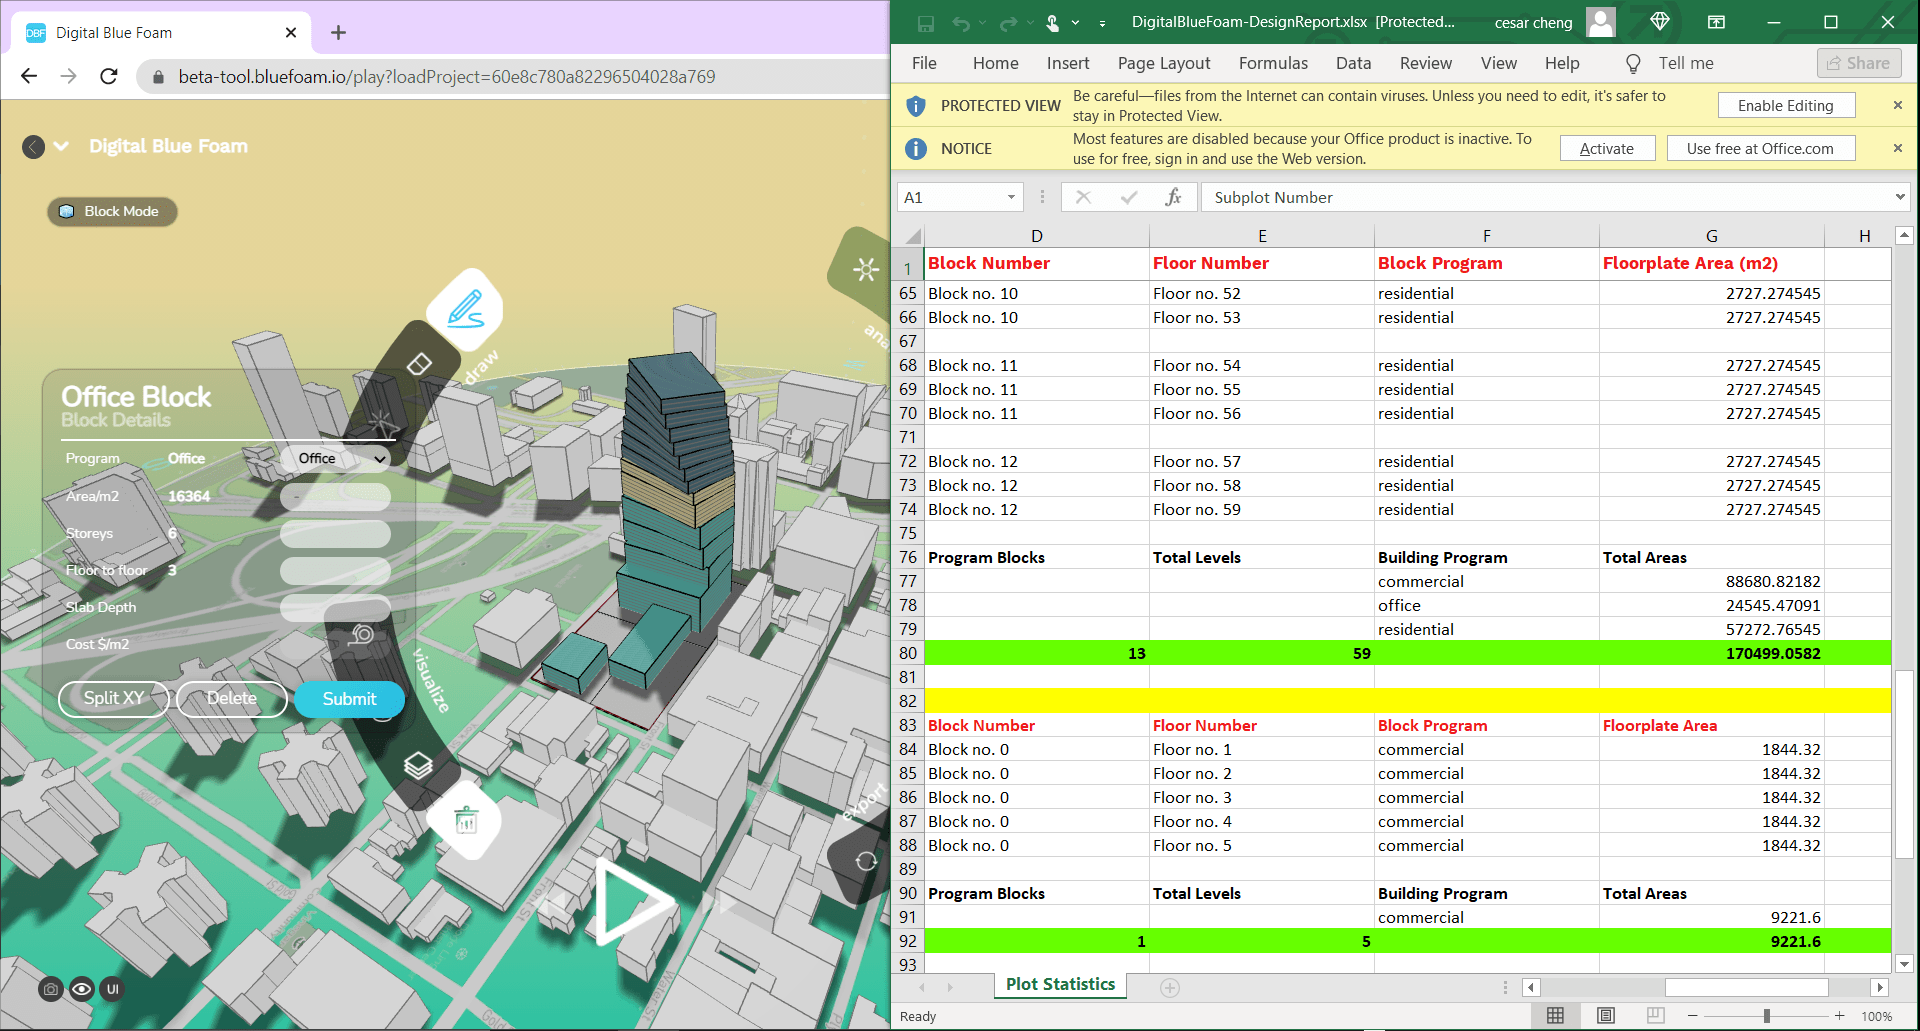Click the Share button in Excel
1920x1031 pixels.
(x=1859, y=63)
